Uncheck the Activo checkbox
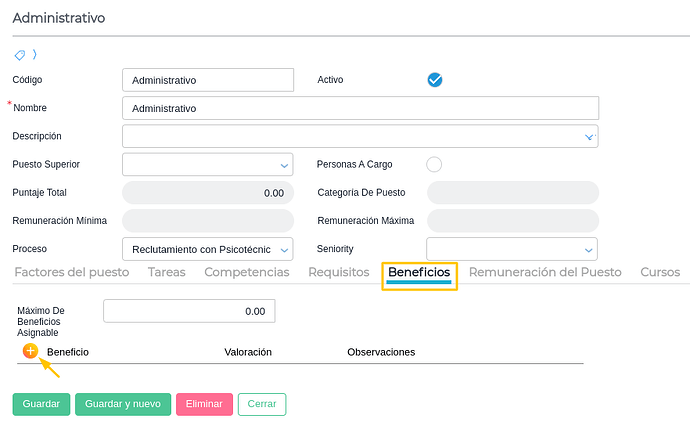Image resolution: width=690 pixels, height=432 pixels. click(x=434, y=80)
